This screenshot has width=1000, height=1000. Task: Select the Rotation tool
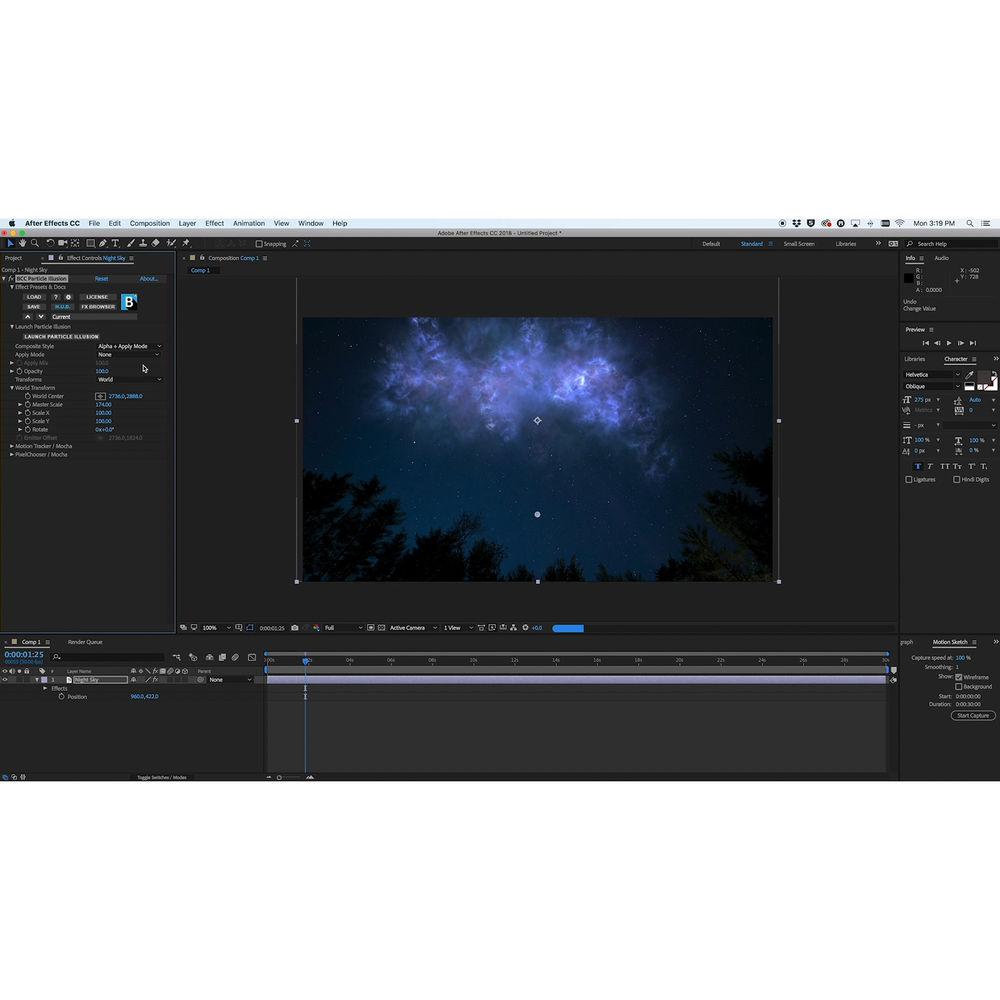[x=50, y=243]
